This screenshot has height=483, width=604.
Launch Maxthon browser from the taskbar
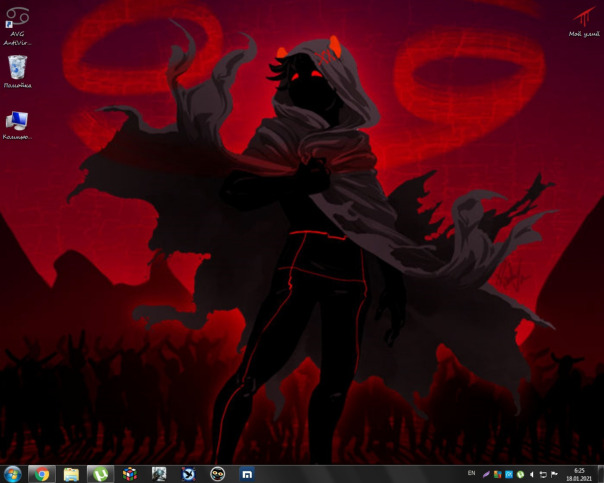coord(247,474)
